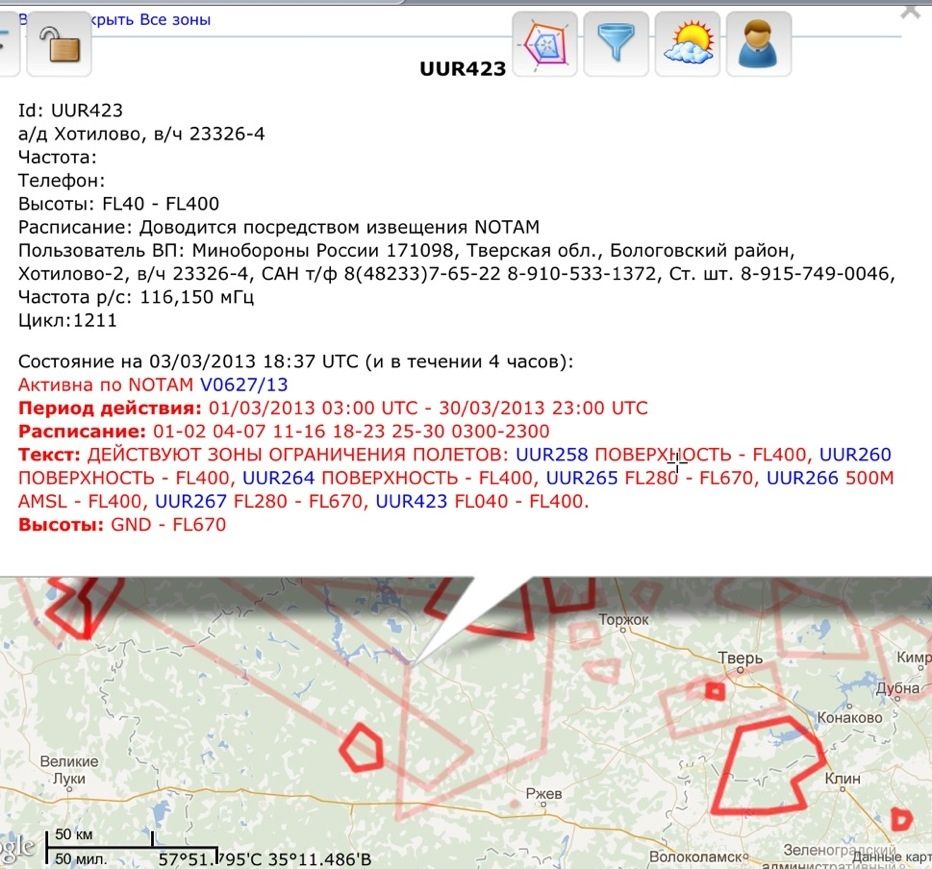Open zone UUR267 link
Viewport: 932px width, 869px height.
(x=191, y=501)
